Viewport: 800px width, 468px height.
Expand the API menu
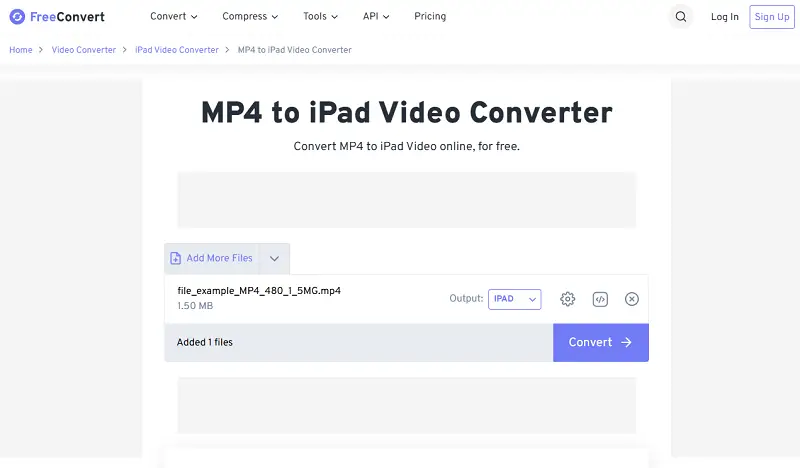(x=376, y=16)
